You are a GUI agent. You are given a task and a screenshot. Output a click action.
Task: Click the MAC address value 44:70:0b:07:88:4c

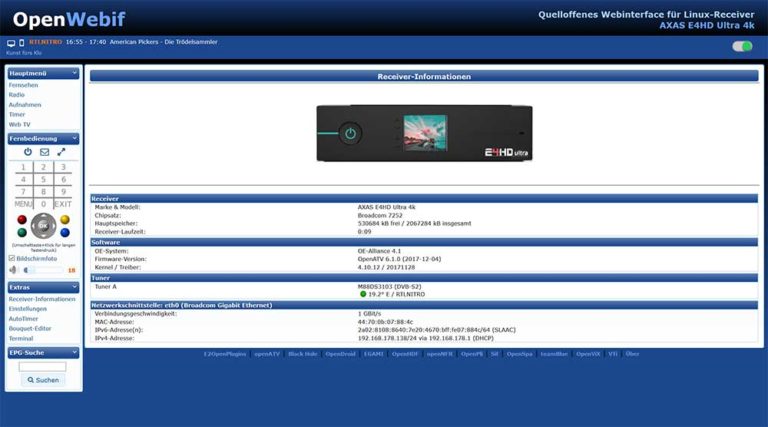(x=385, y=322)
